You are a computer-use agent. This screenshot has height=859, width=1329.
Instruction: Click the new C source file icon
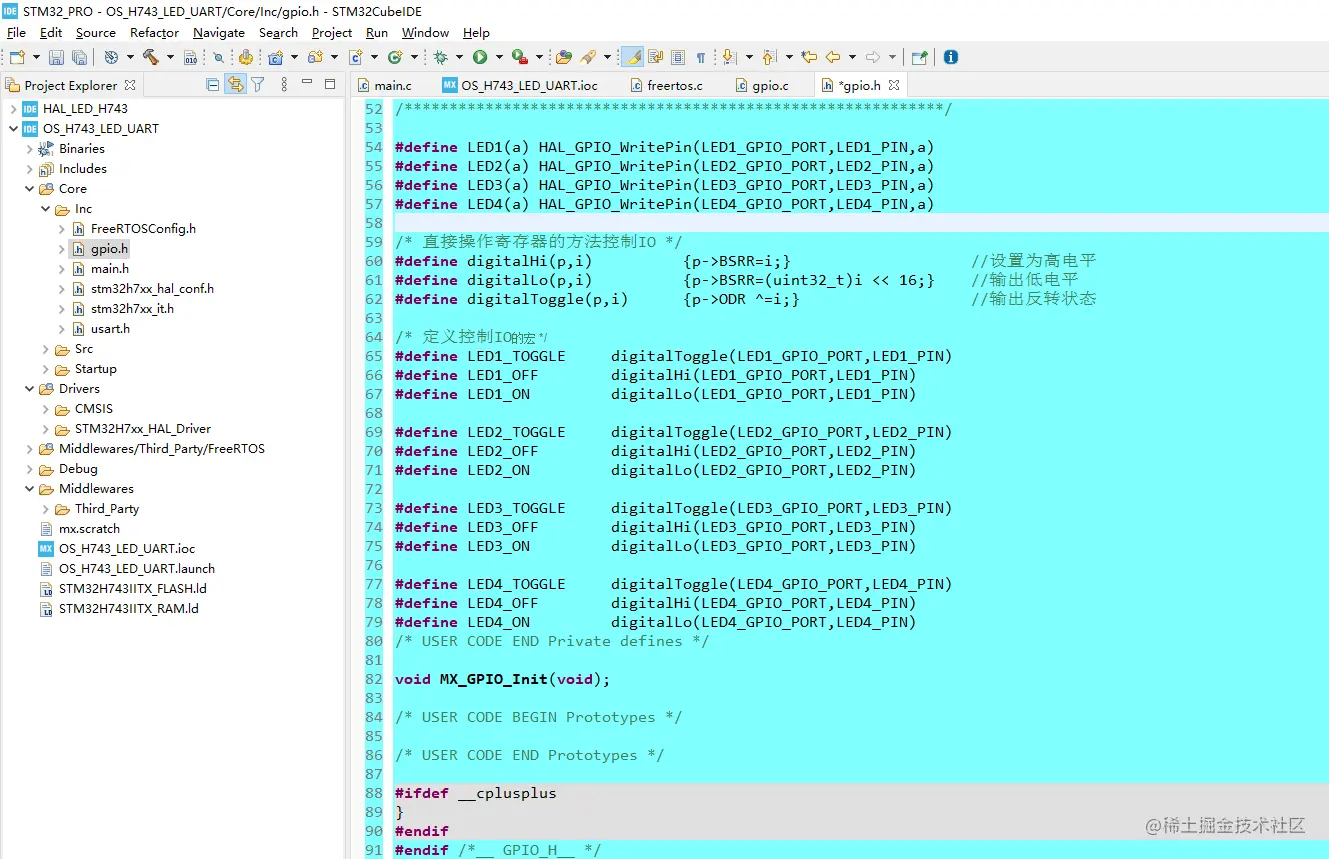(356, 57)
